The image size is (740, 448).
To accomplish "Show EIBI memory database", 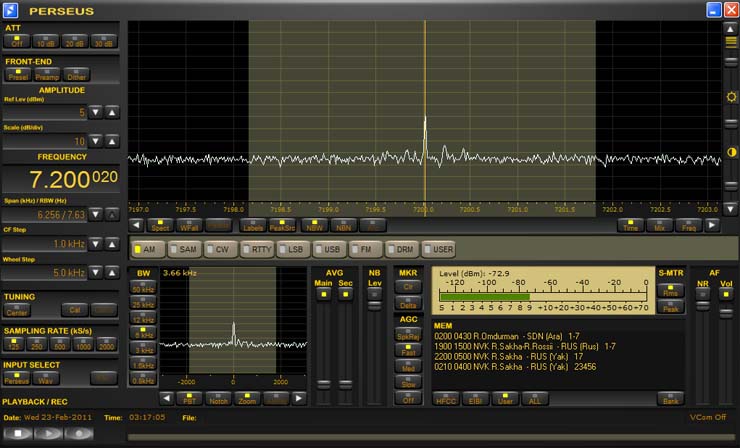I will (x=476, y=398).
